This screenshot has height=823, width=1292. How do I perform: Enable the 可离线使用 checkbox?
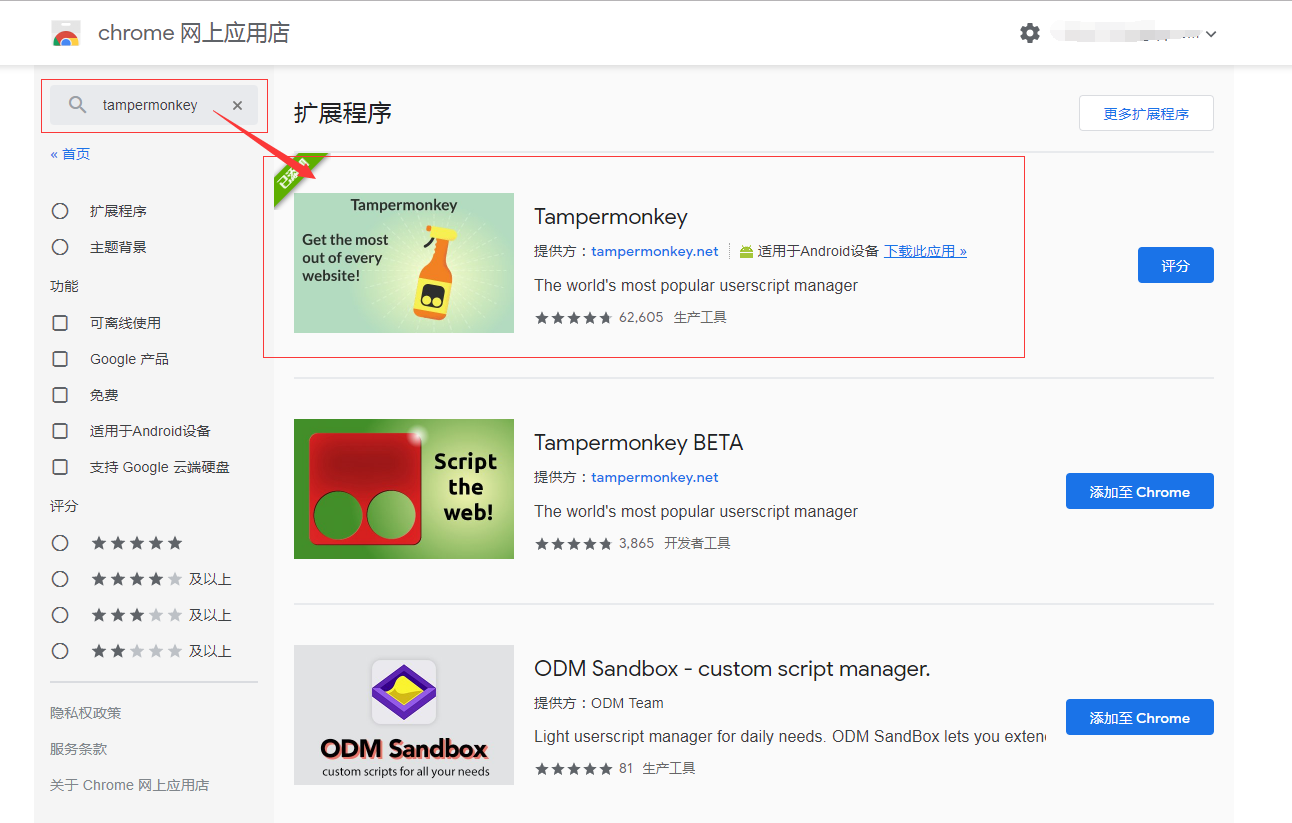point(60,322)
